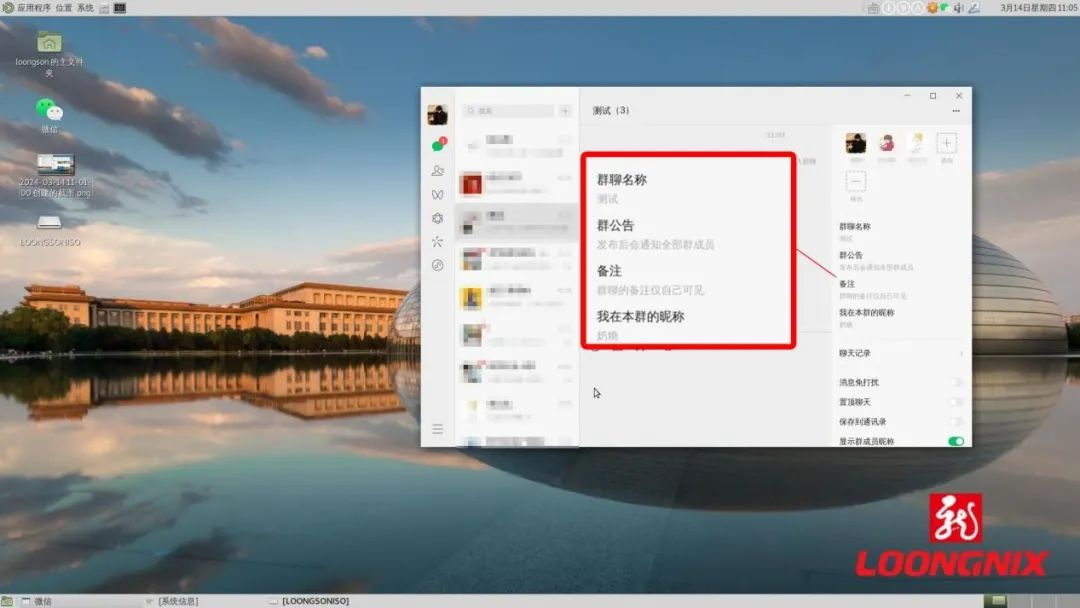Open the more options hamburger icon bottom left

[x=437, y=429]
